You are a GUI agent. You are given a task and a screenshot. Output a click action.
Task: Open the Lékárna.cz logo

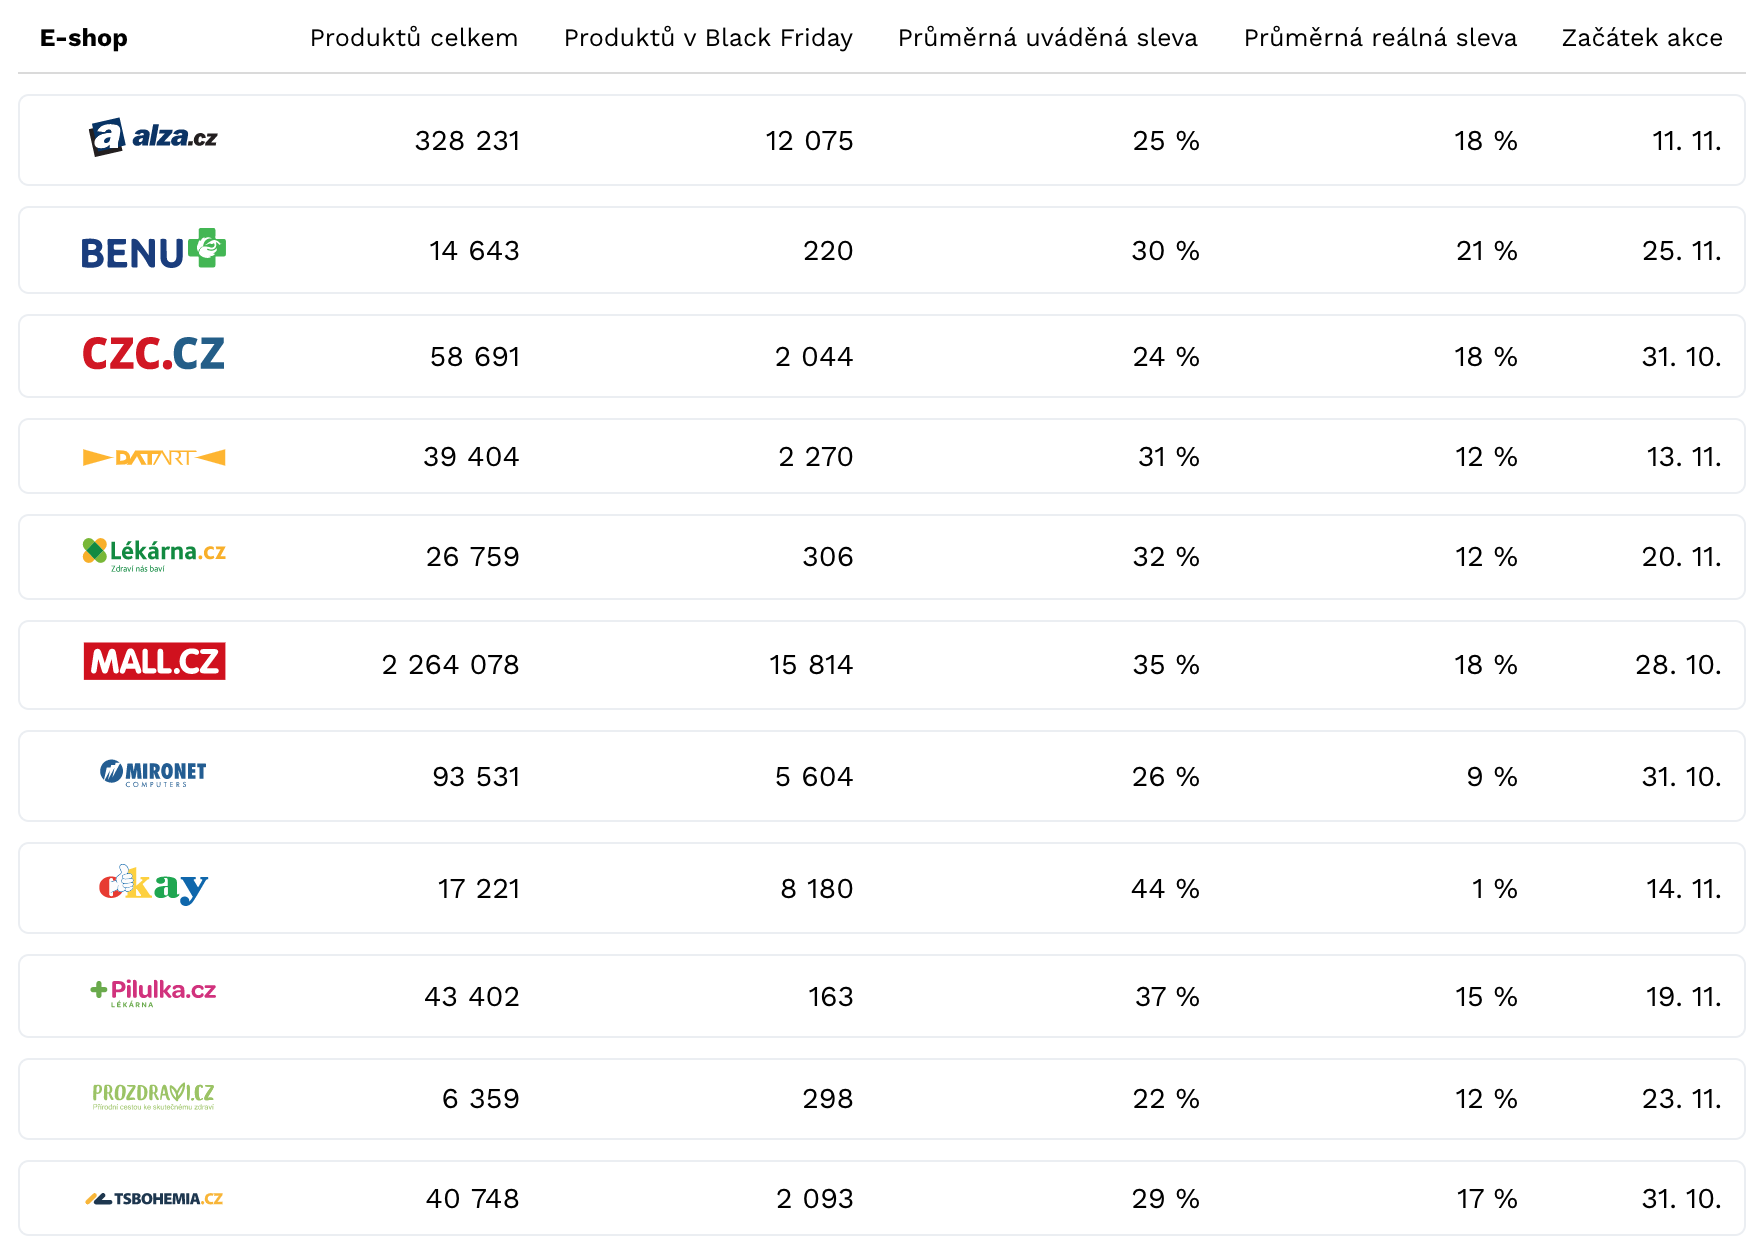pyautogui.click(x=153, y=554)
